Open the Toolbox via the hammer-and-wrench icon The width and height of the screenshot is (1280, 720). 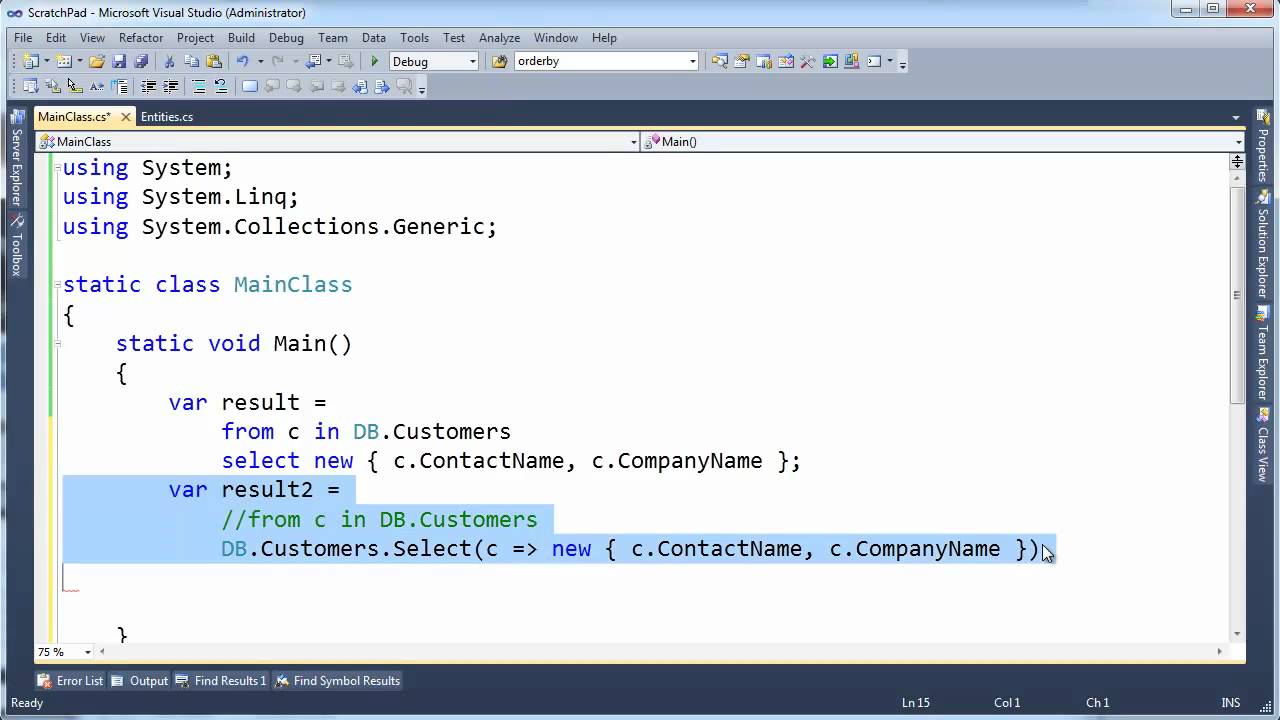[x=808, y=61]
